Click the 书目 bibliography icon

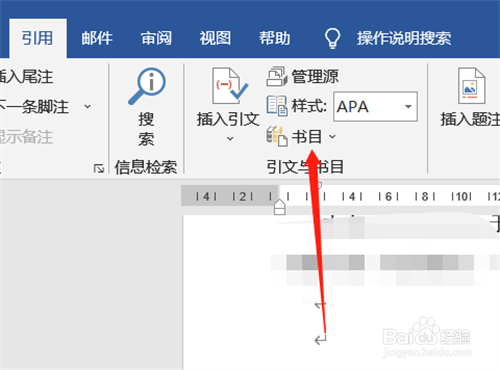point(277,136)
